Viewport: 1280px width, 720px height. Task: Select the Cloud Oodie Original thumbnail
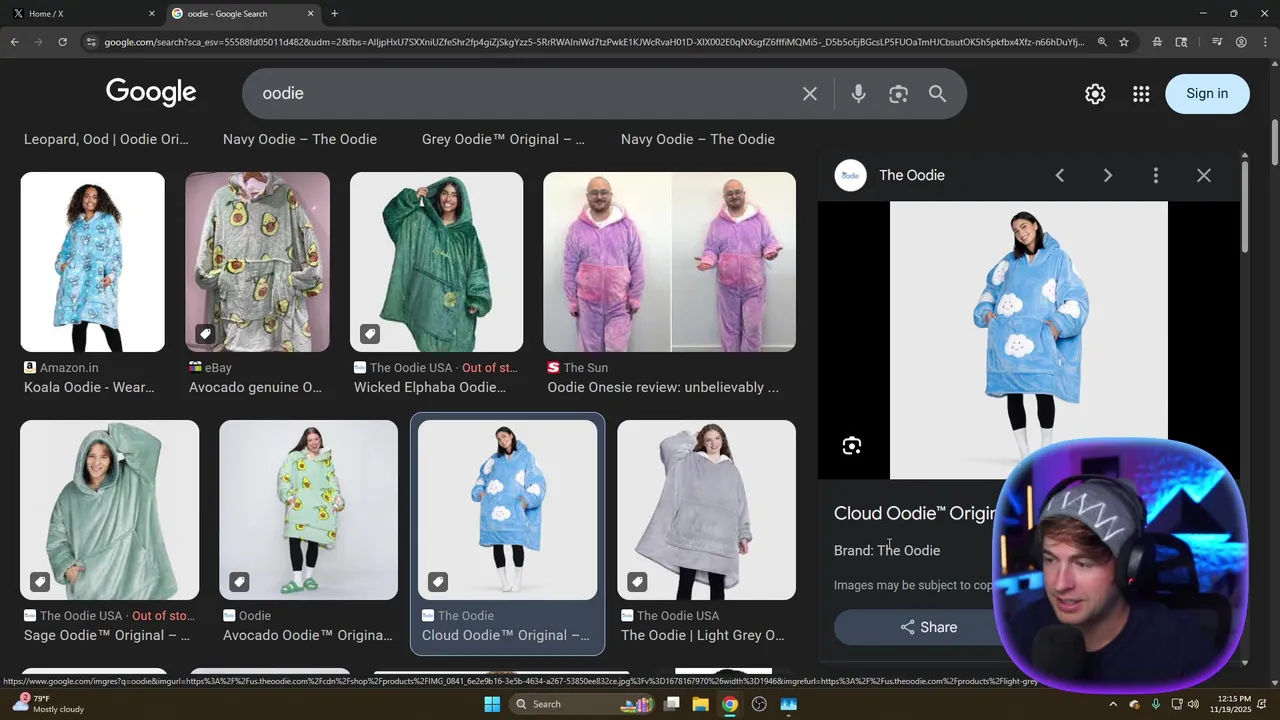pos(507,510)
